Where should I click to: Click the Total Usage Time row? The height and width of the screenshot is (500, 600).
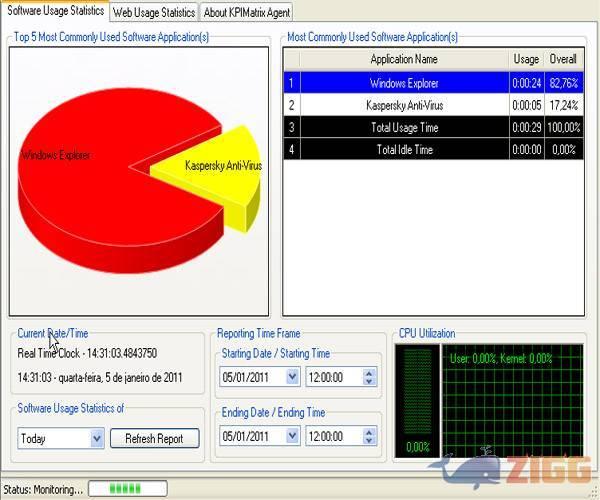[404, 127]
